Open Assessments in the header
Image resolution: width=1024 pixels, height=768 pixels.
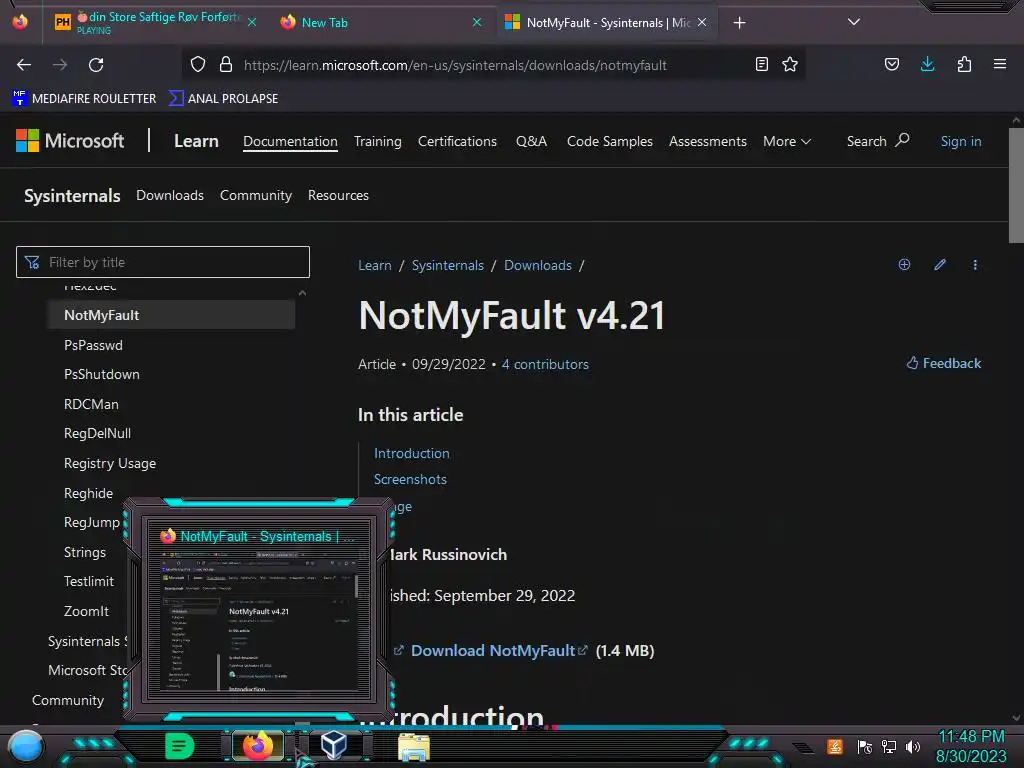707,141
